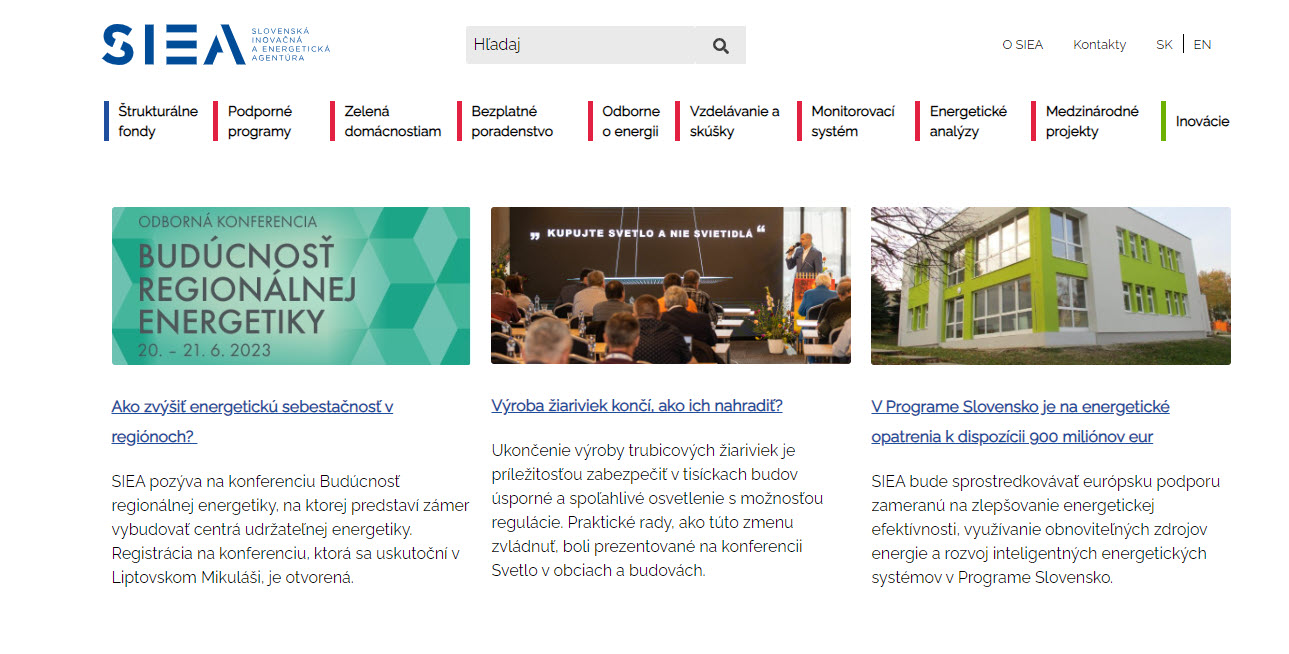Switch site language to EN

1201,44
